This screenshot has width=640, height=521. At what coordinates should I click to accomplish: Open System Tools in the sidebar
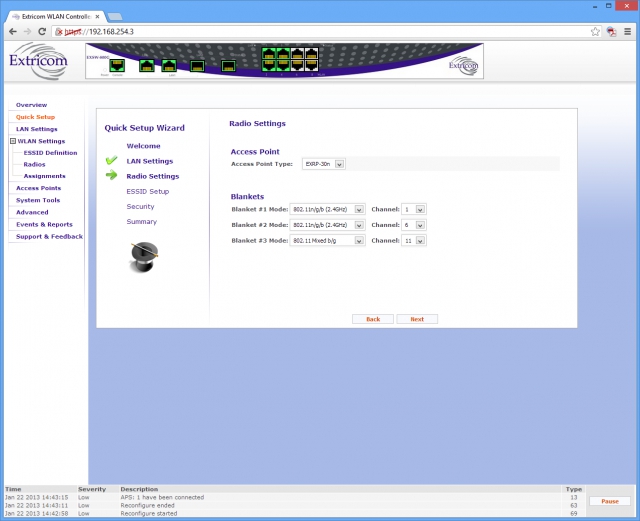38,200
